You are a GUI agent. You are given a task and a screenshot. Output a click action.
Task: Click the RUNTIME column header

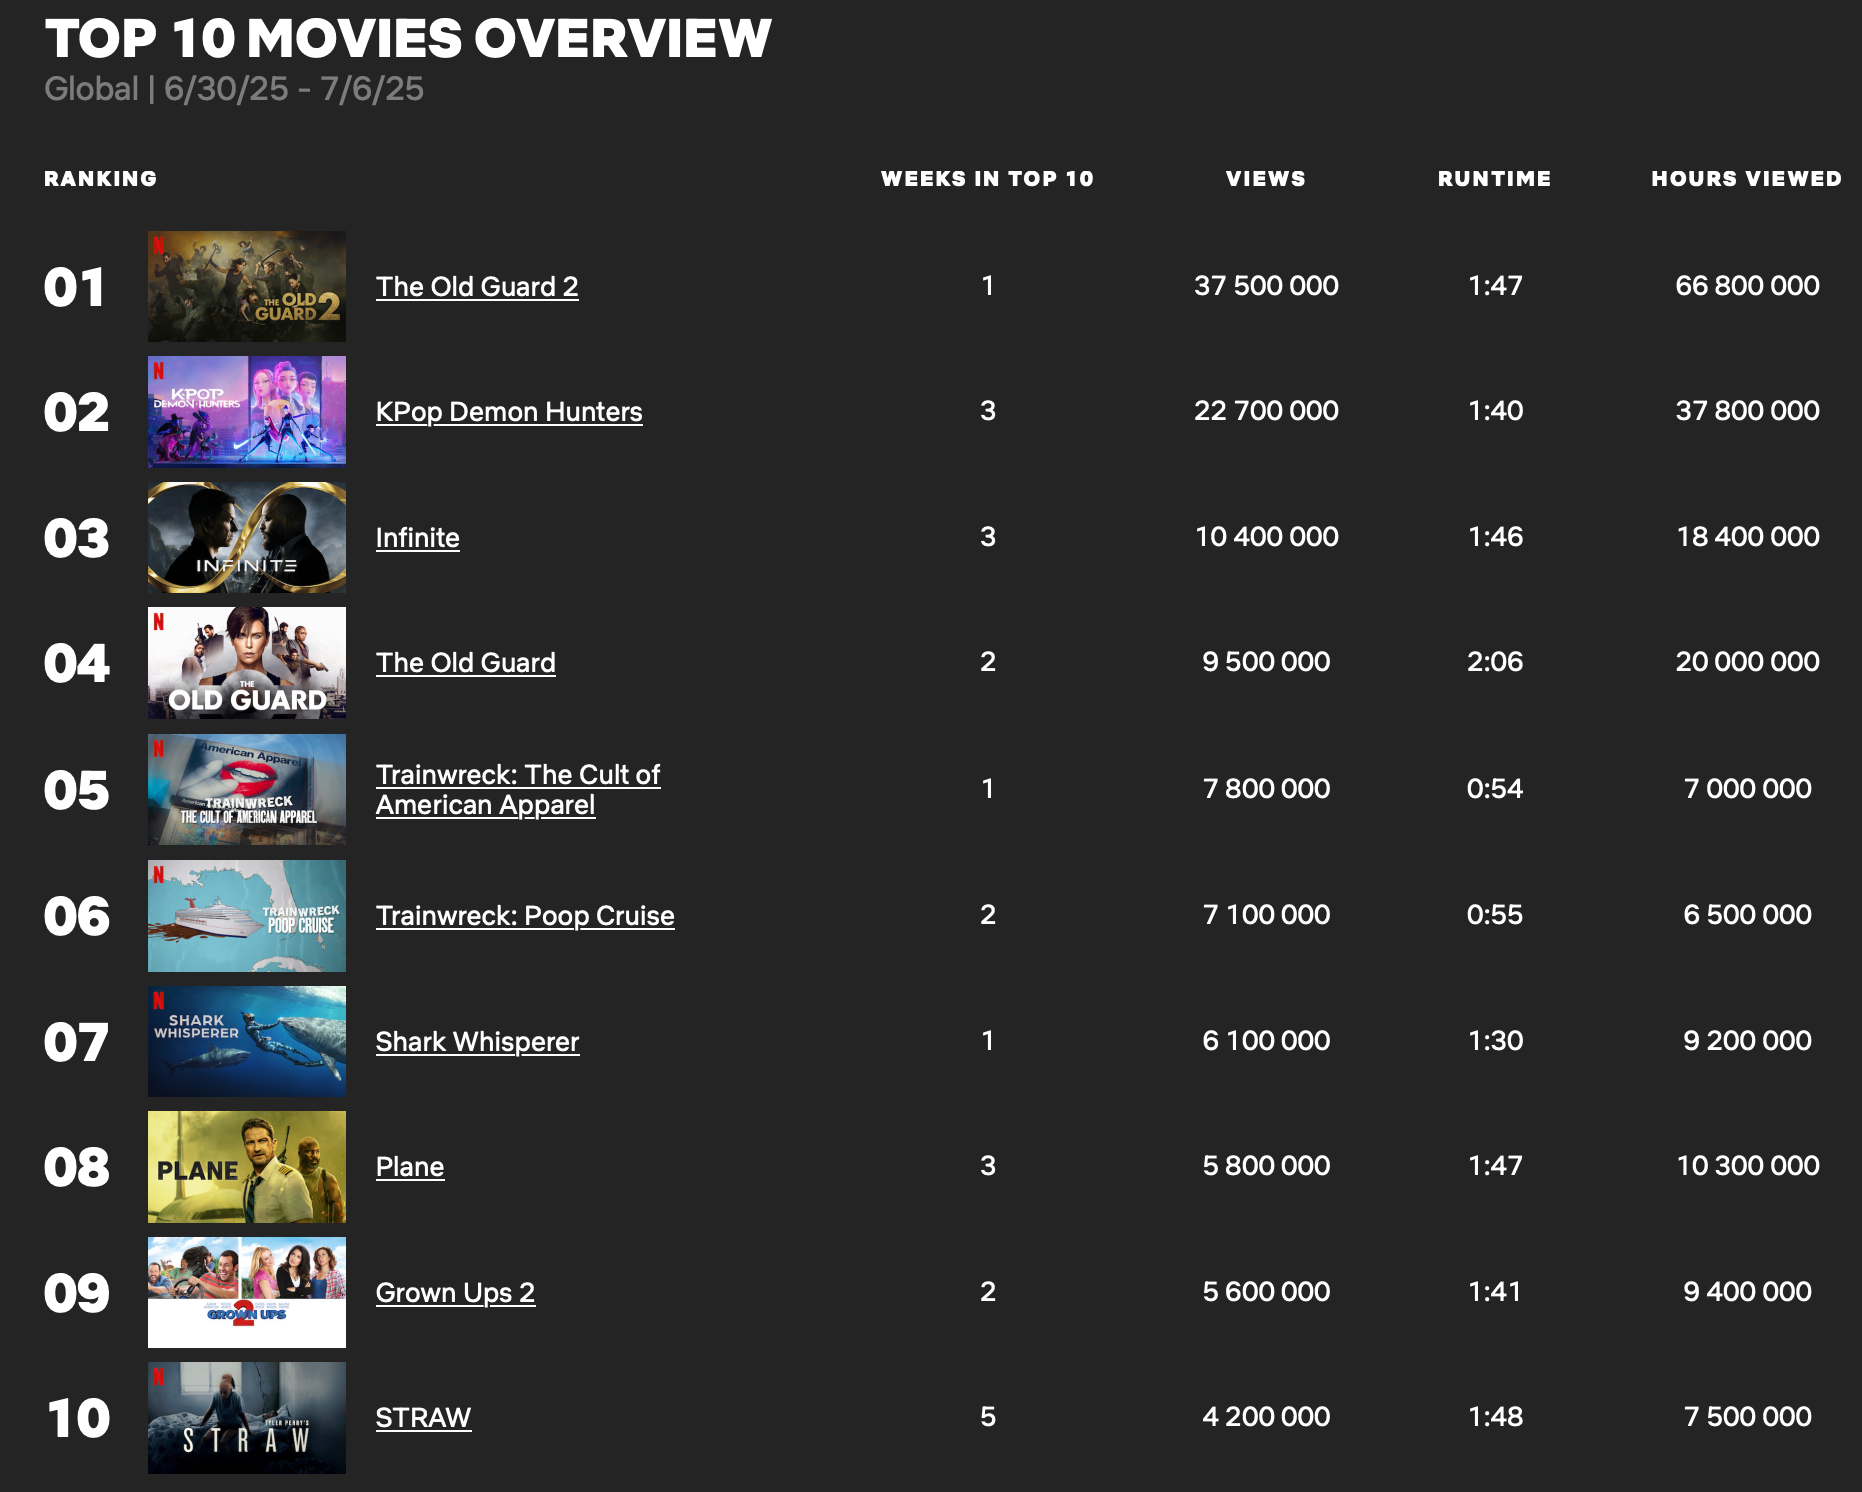coord(1495,179)
